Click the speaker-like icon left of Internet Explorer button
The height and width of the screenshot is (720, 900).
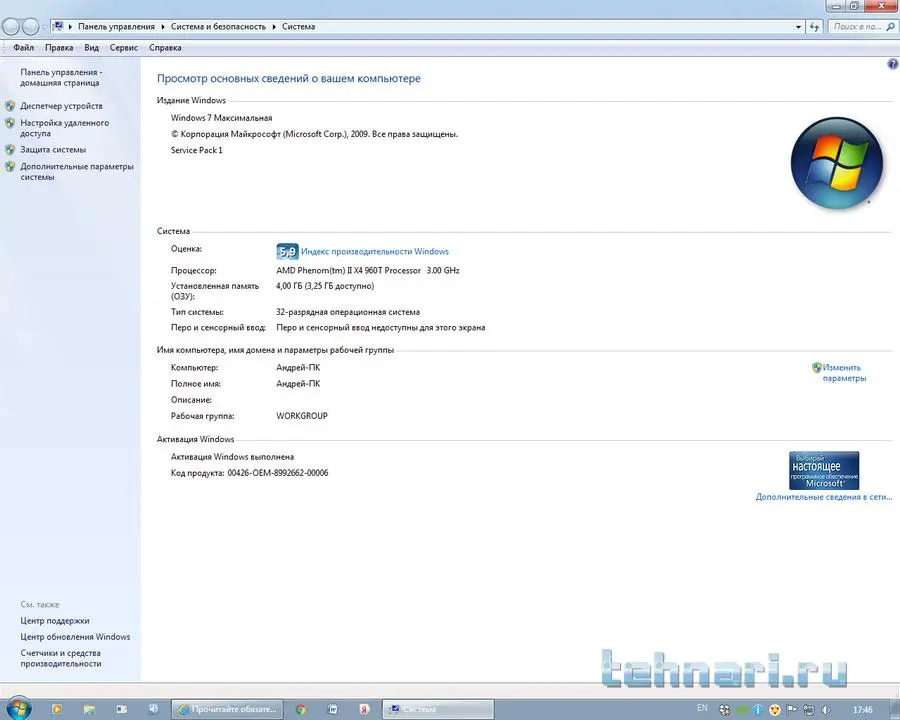(x=153, y=709)
